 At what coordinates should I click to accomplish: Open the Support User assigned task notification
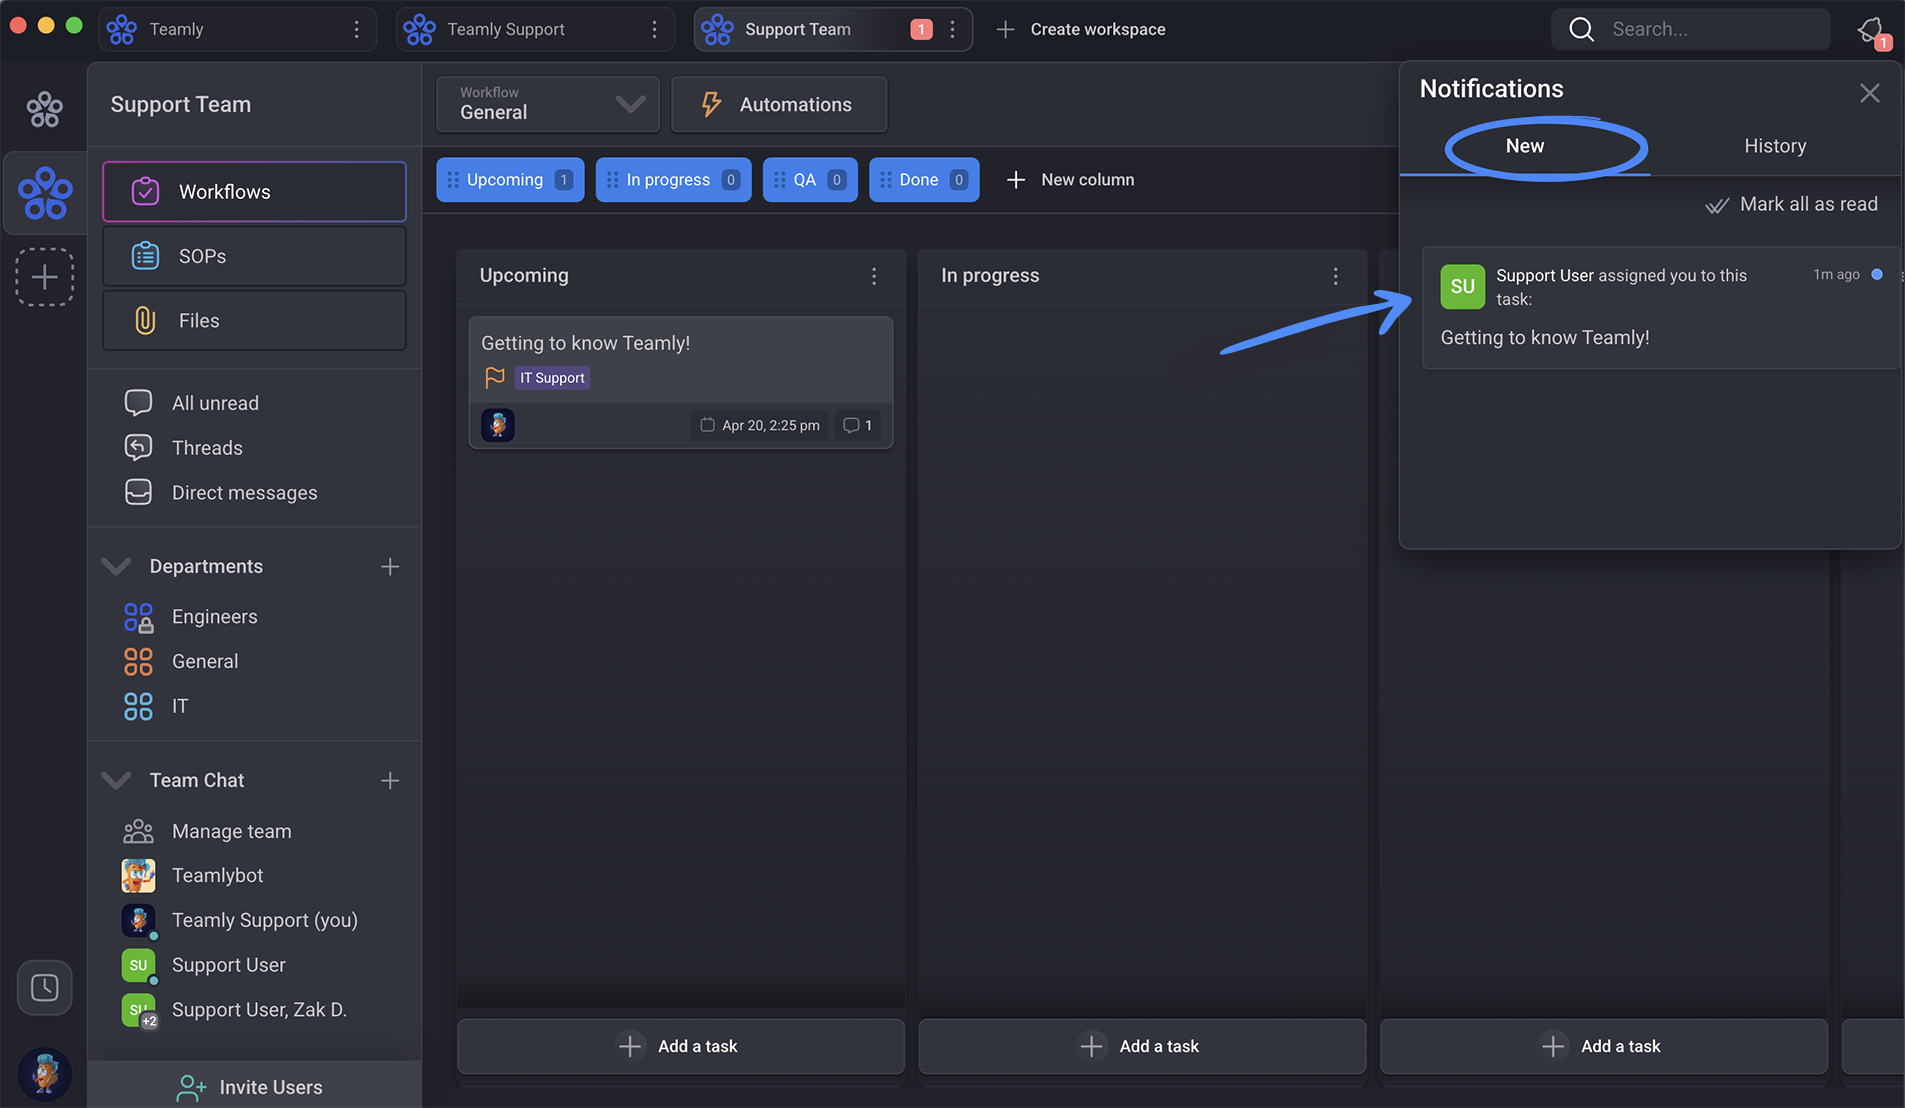(1660, 308)
